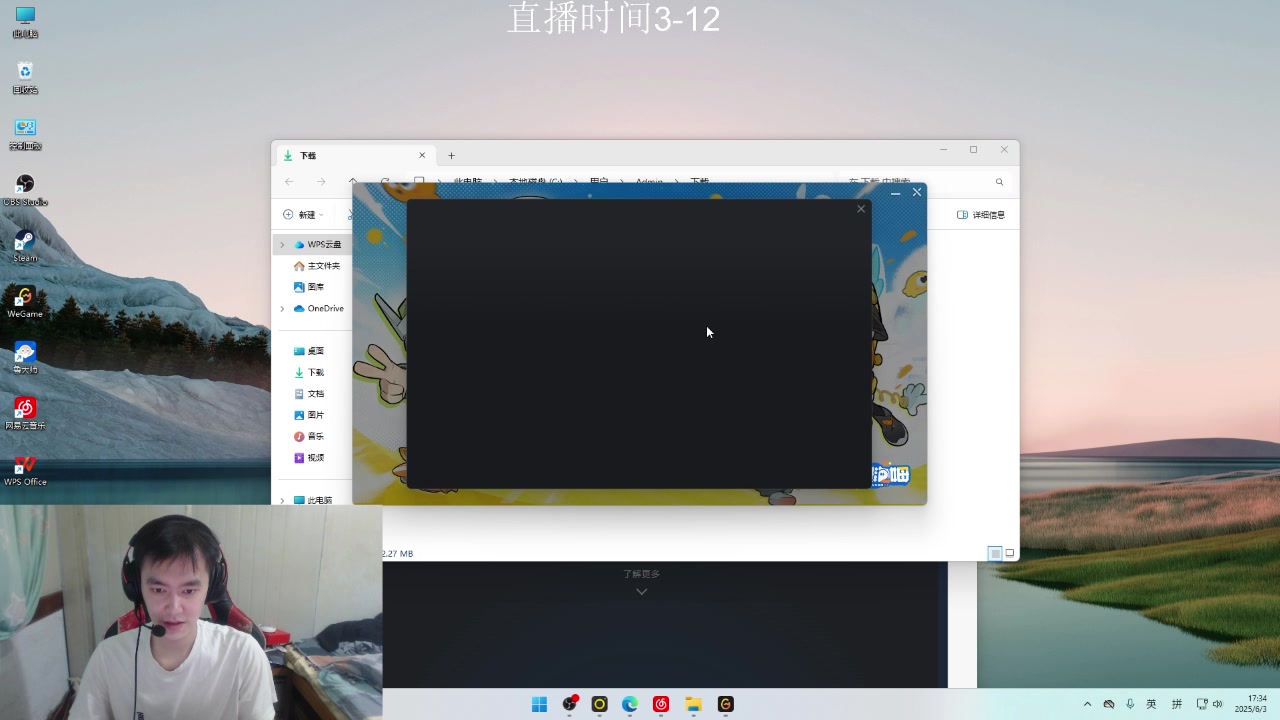Open clock showing 17:34 in taskbar
This screenshot has width=1280, height=720.
[x=1251, y=704]
